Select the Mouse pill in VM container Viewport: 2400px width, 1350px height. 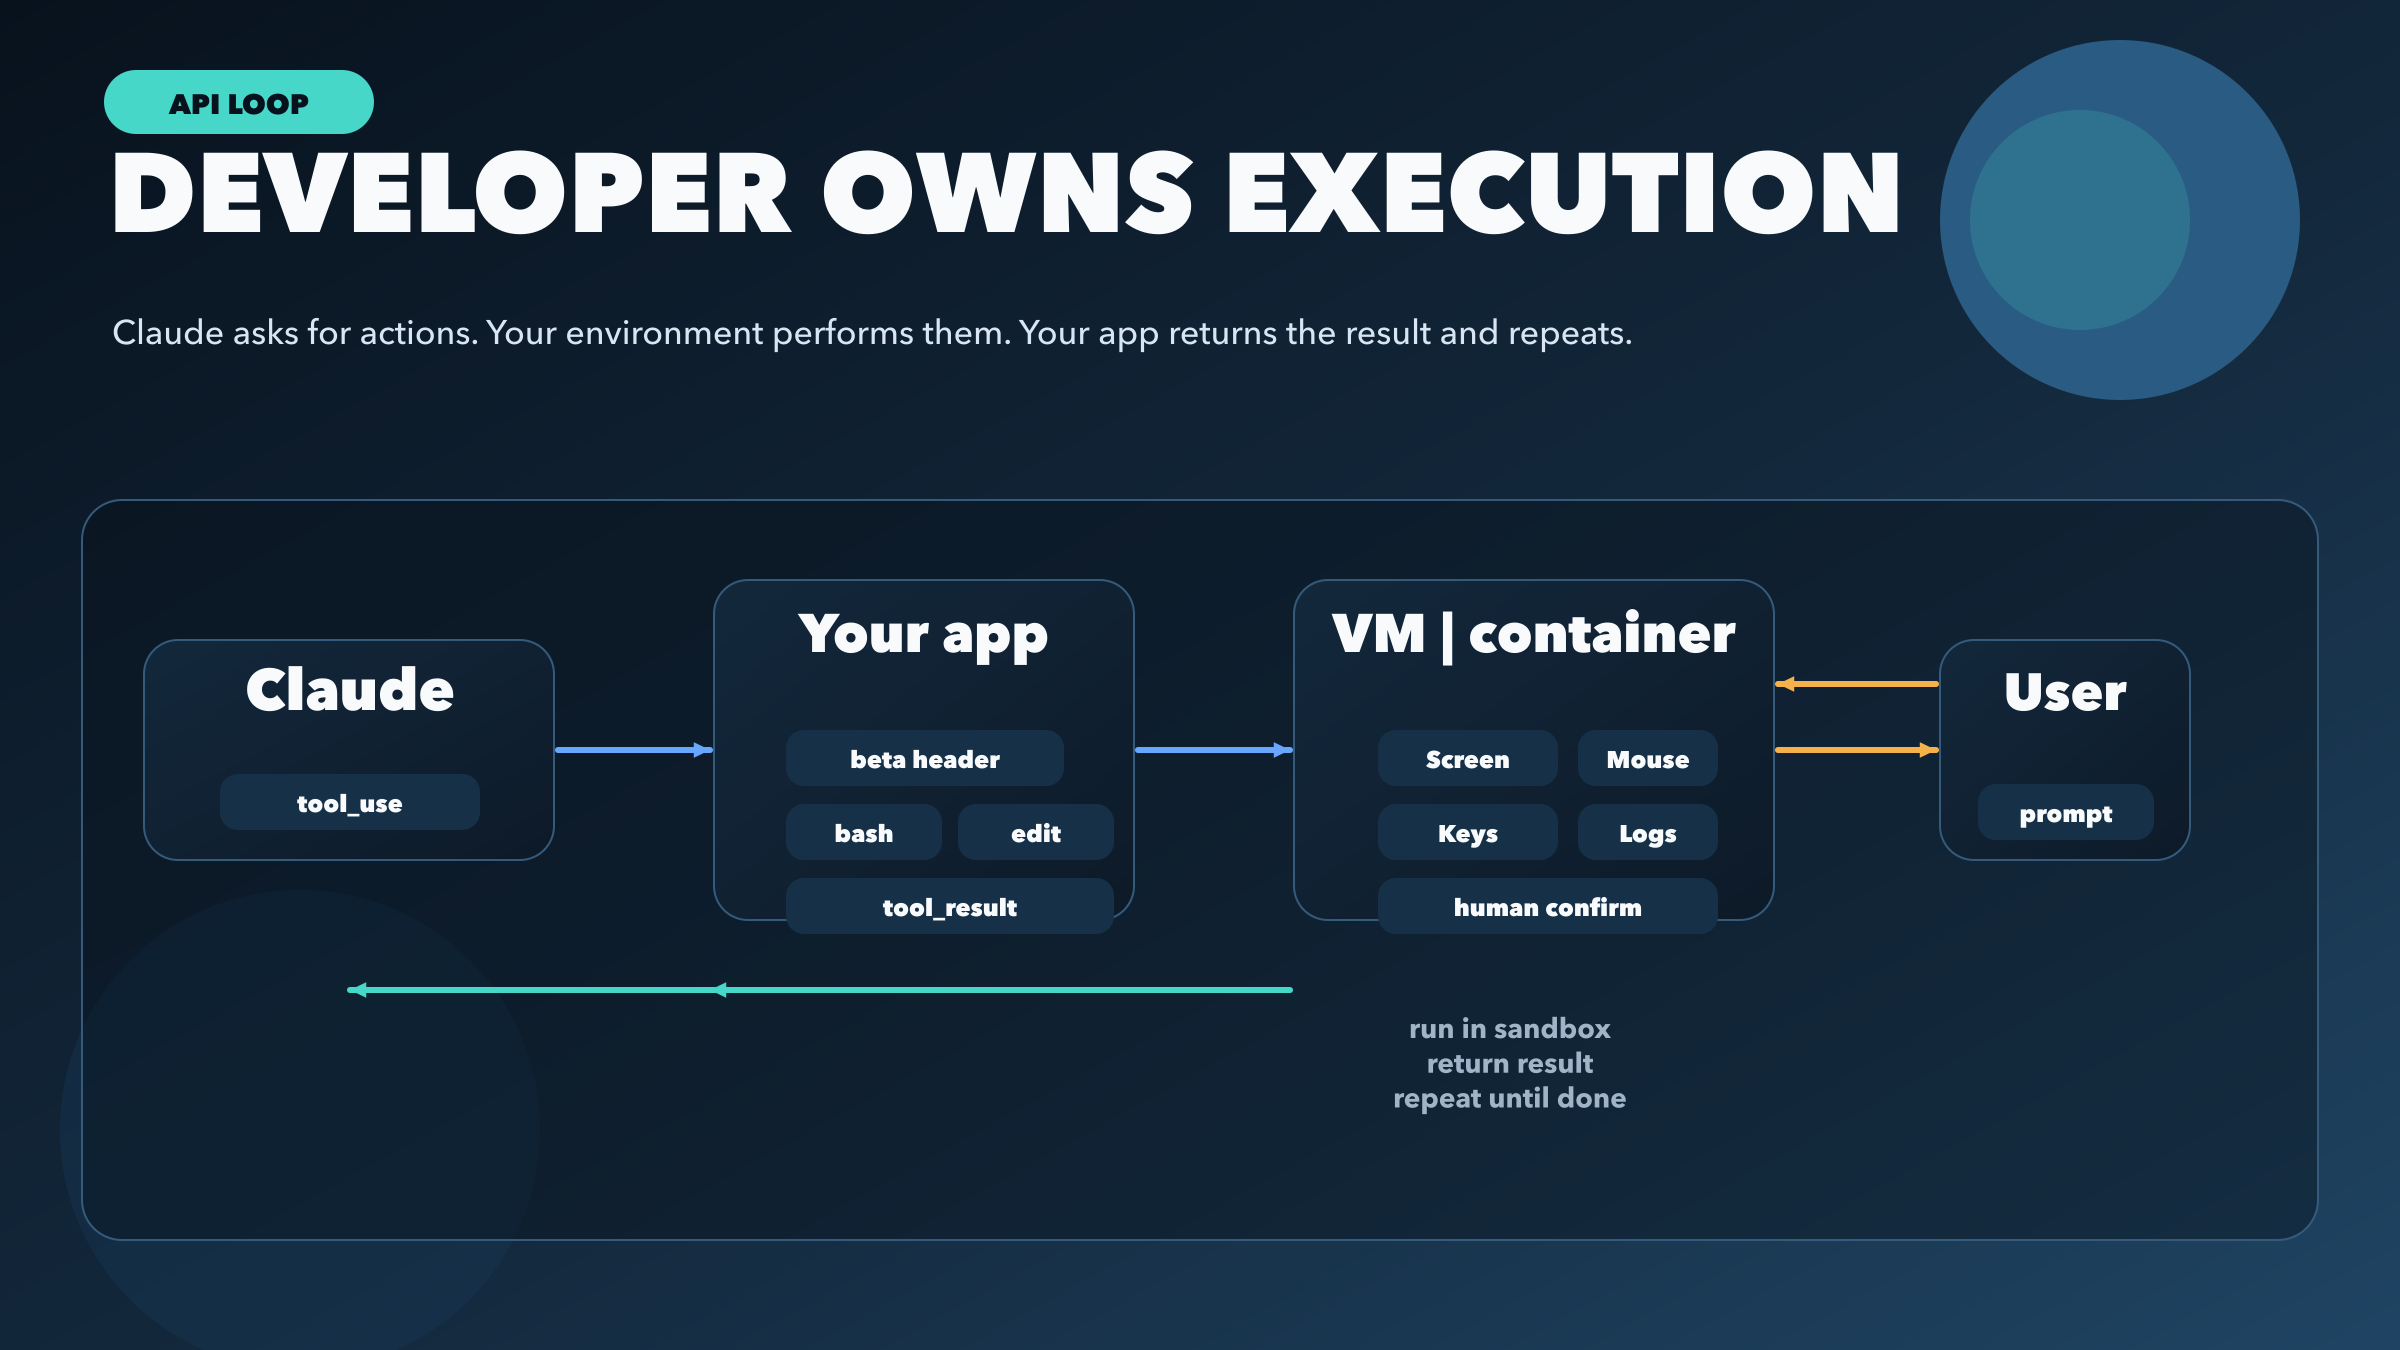1646,758
